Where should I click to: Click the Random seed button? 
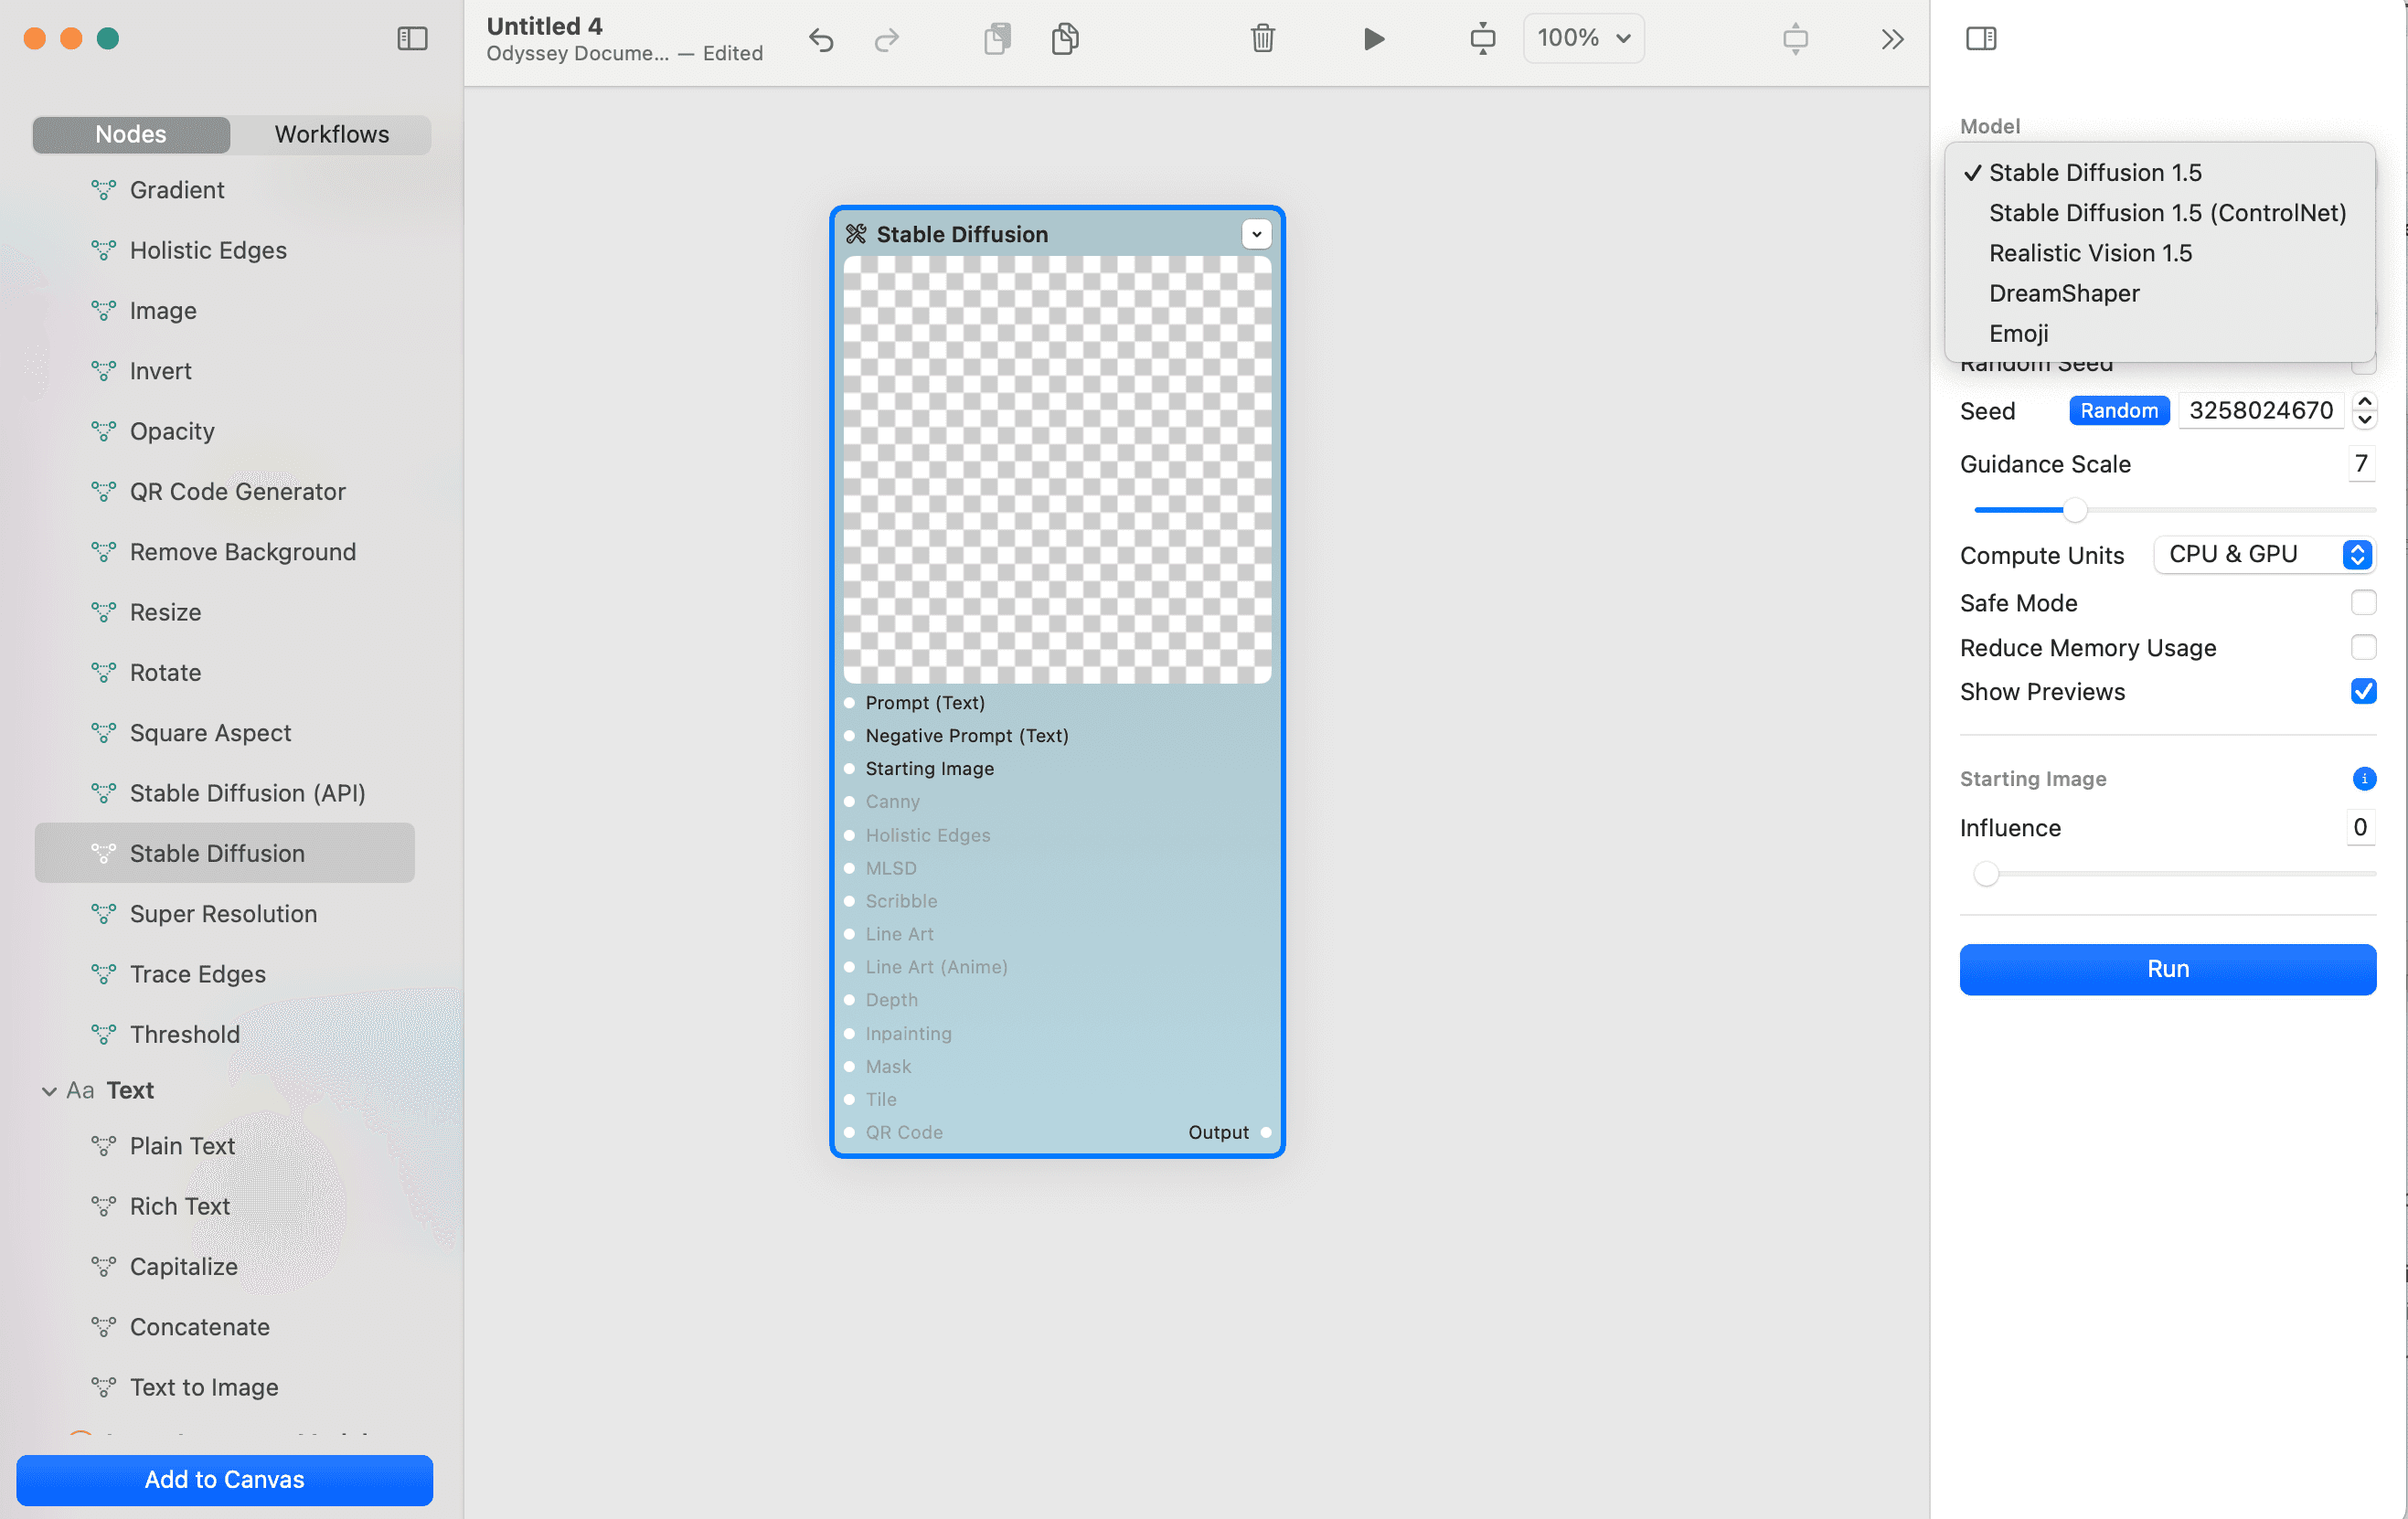[2119, 409]
